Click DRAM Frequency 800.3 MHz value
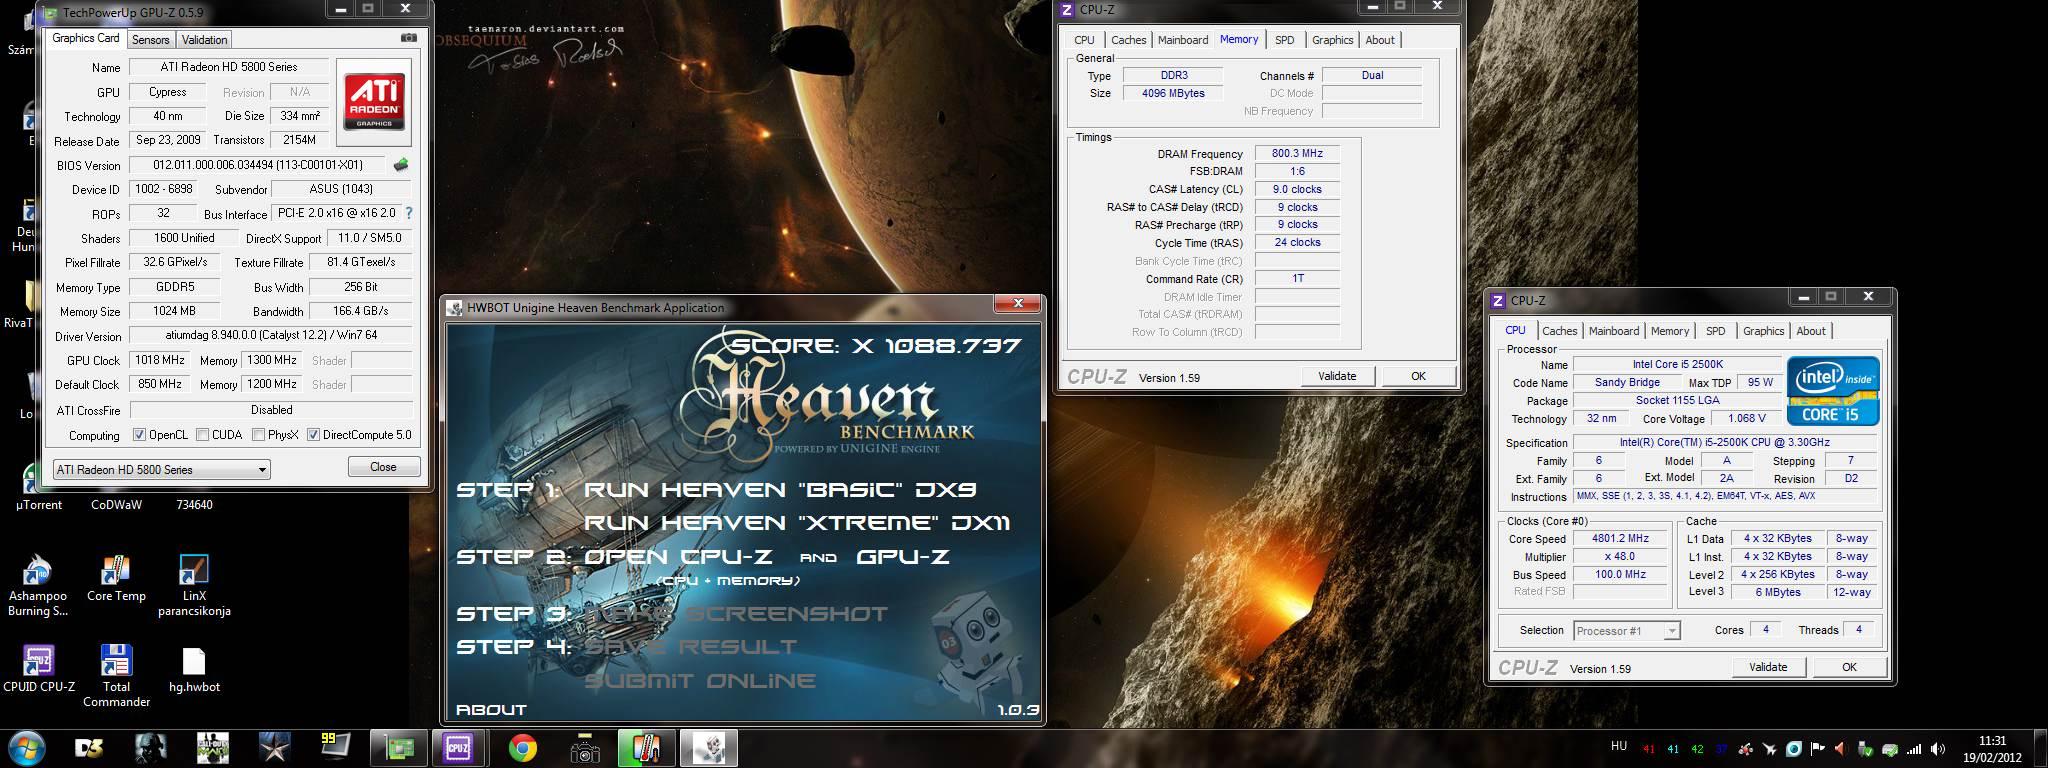 coord(1297,154)
